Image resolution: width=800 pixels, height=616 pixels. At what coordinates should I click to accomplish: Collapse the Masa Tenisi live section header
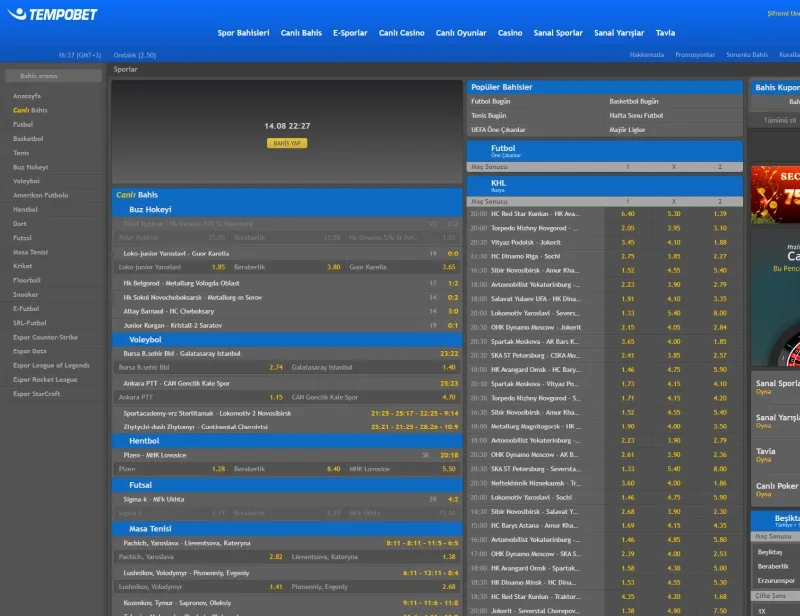[287, 529]
